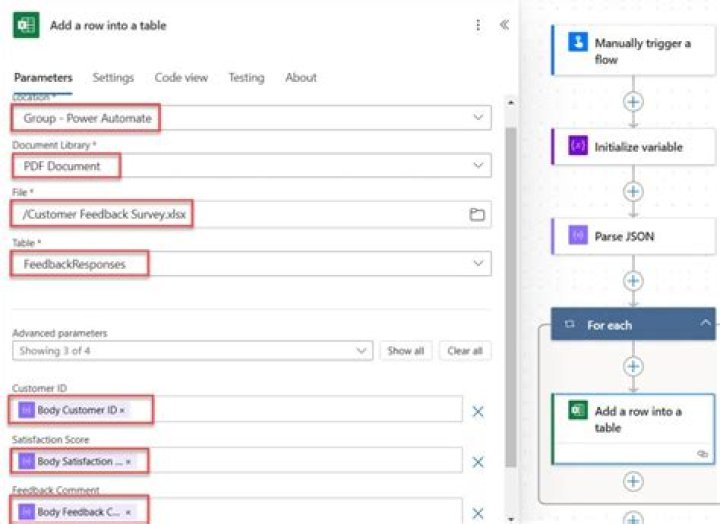Viewport: 720px width, 524px height.
Task: Click the panel scrollbar up arrow
Action: (x=511, y=103)
